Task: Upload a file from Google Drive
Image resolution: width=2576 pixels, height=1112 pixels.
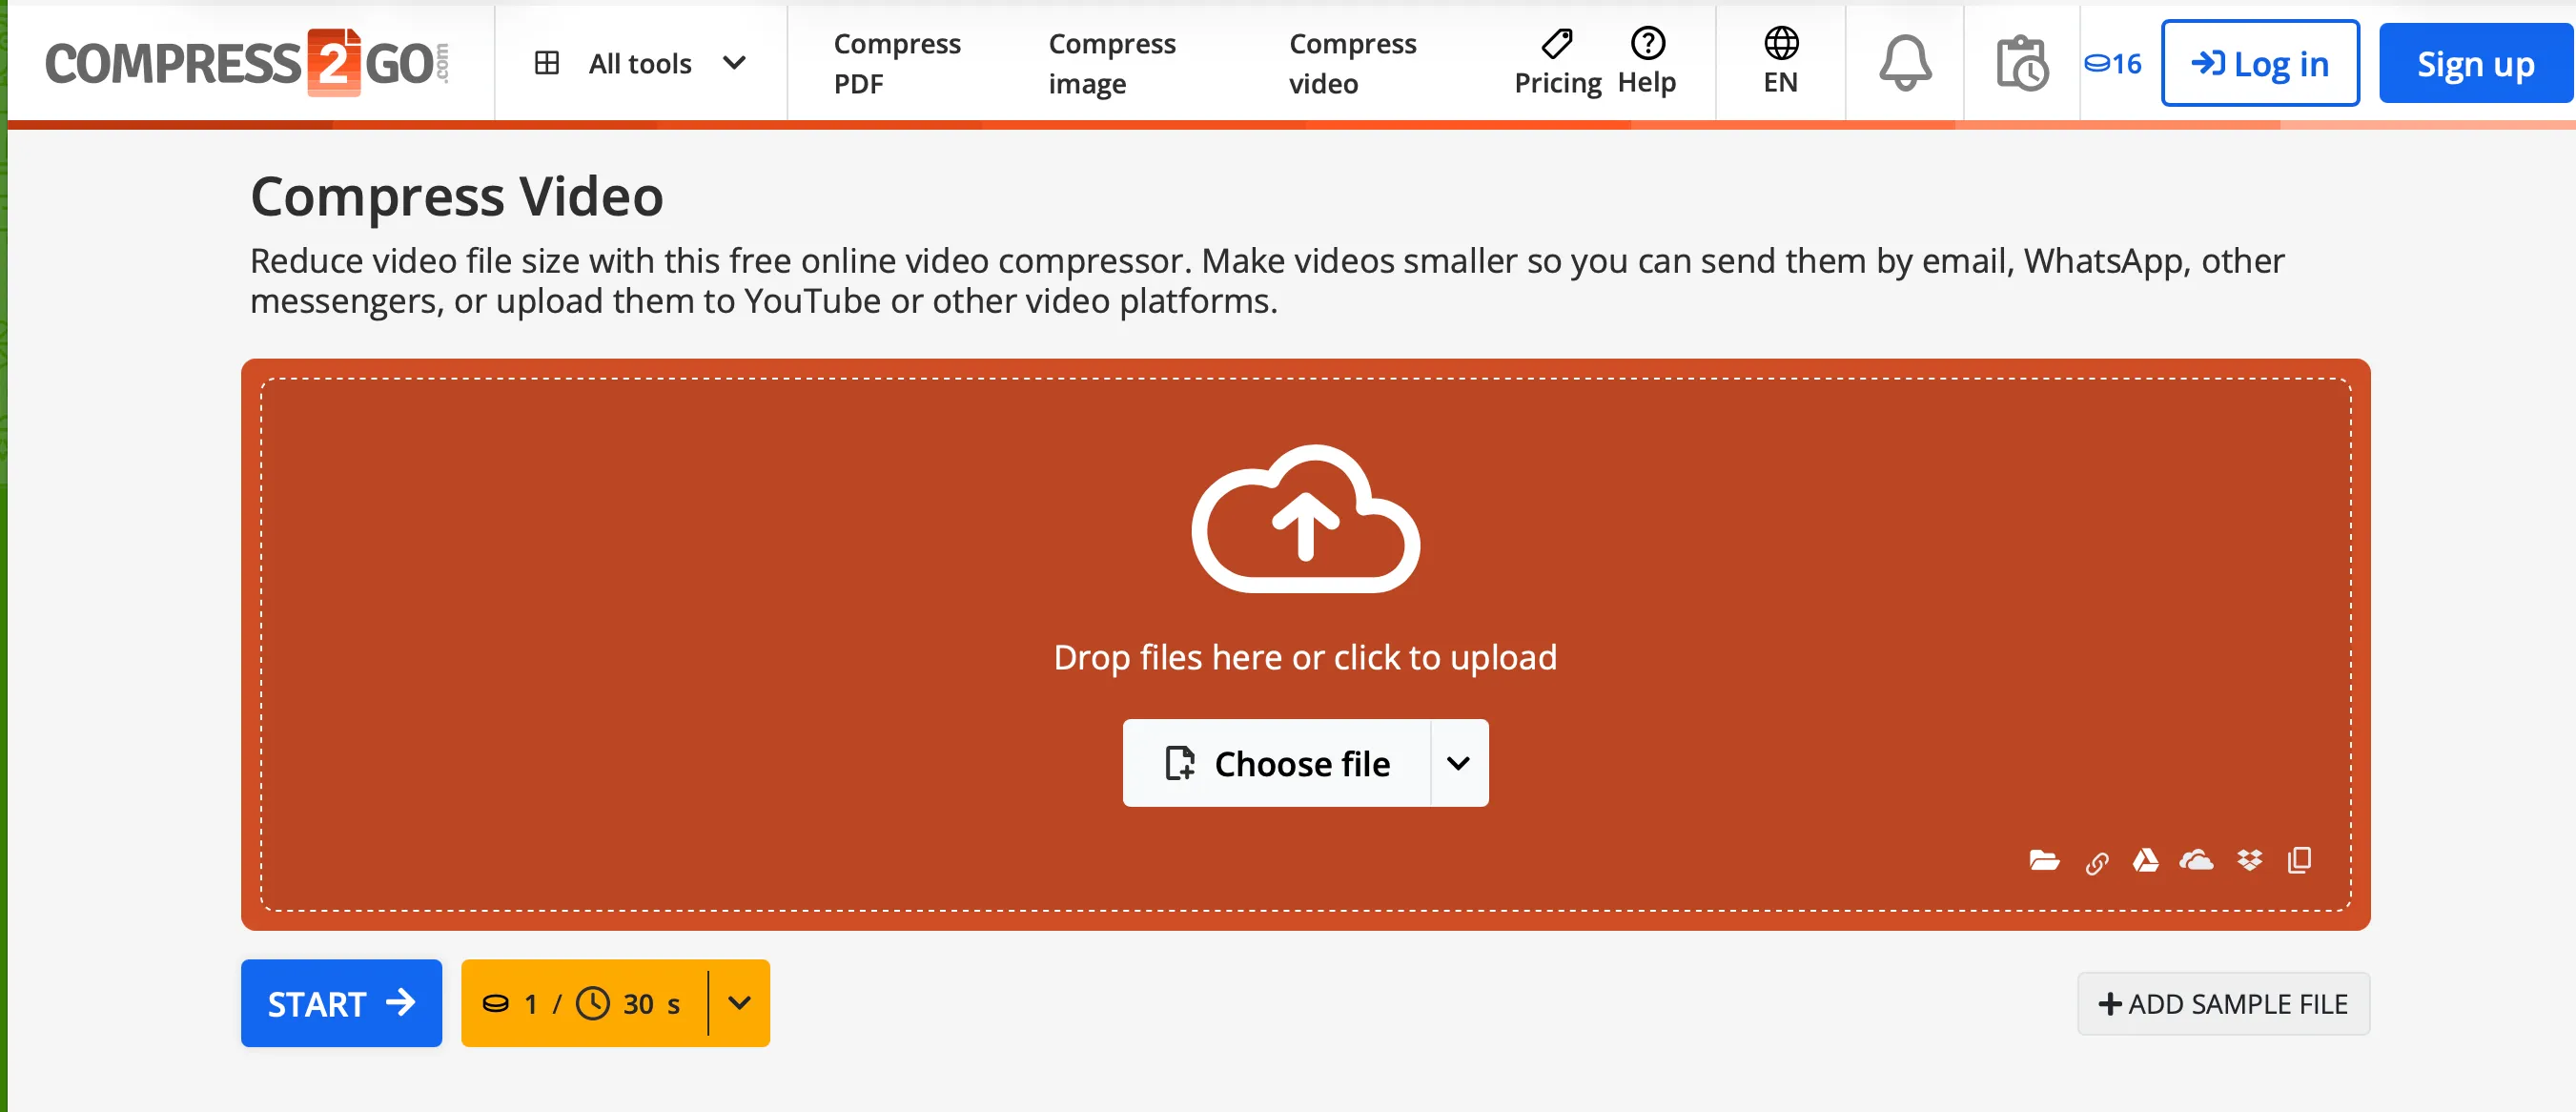Action: point(2148,861)
